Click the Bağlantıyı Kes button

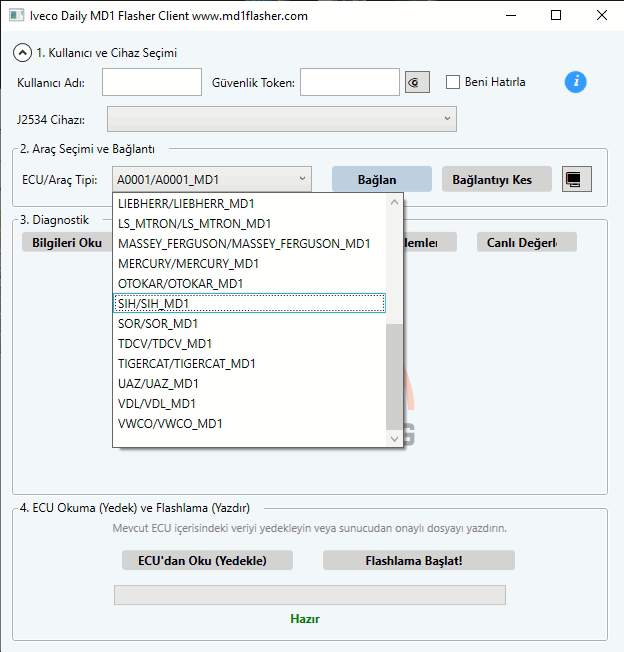point(497,179)
